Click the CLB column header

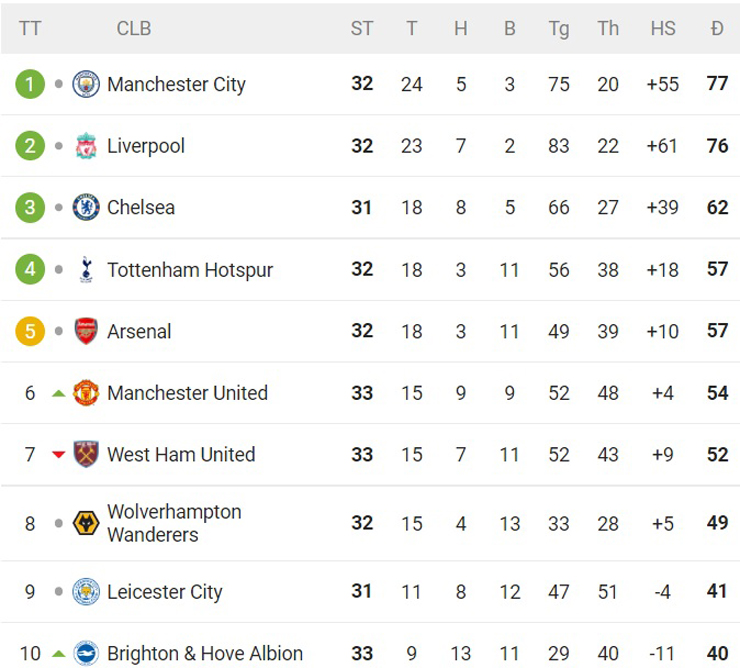point(134,29)
